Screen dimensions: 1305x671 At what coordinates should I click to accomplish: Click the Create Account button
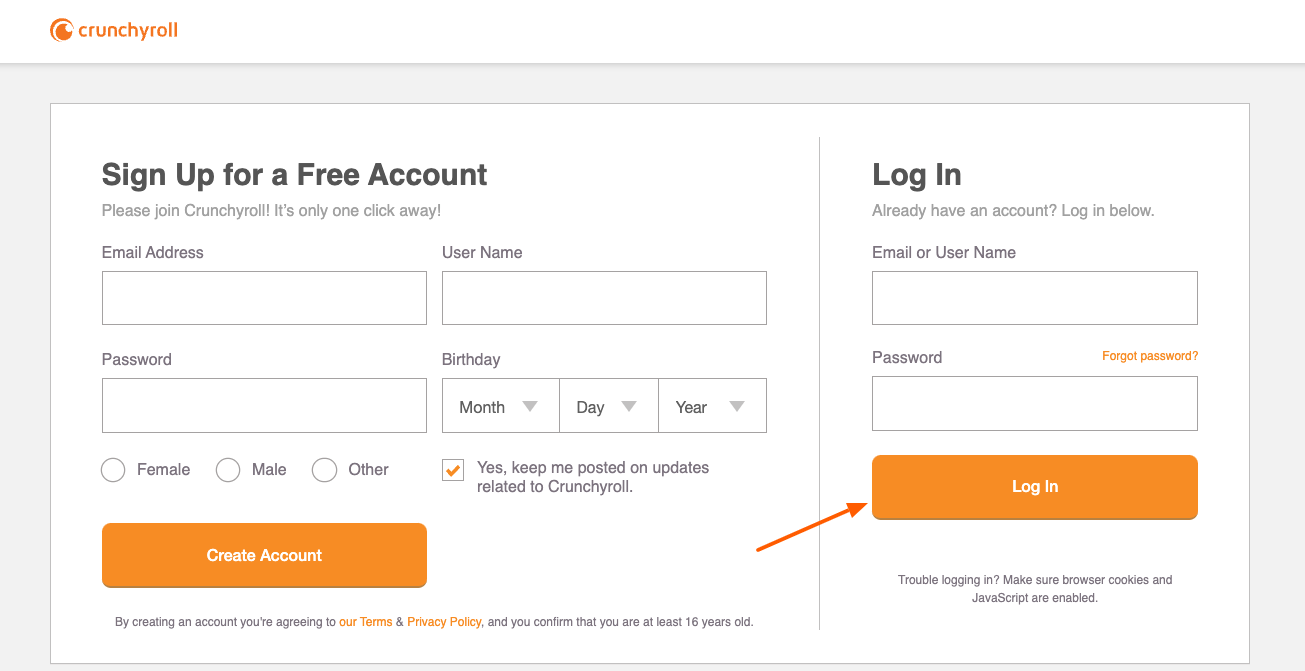click(264, 555)
